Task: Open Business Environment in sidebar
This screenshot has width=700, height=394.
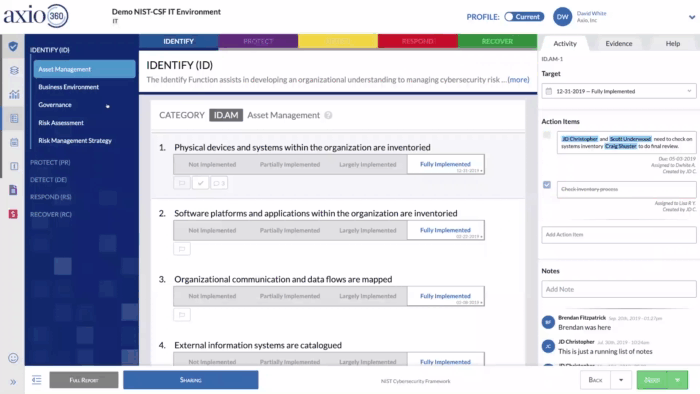Action: [x=68, y=87]
